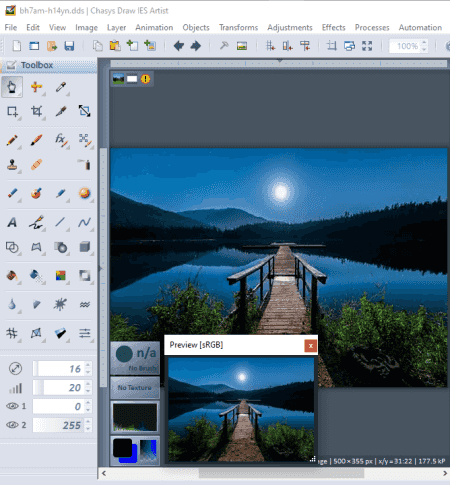This screenshot has width=450, height=485.
Task: Select the curve line tool
Action: (x=84, y=222)
